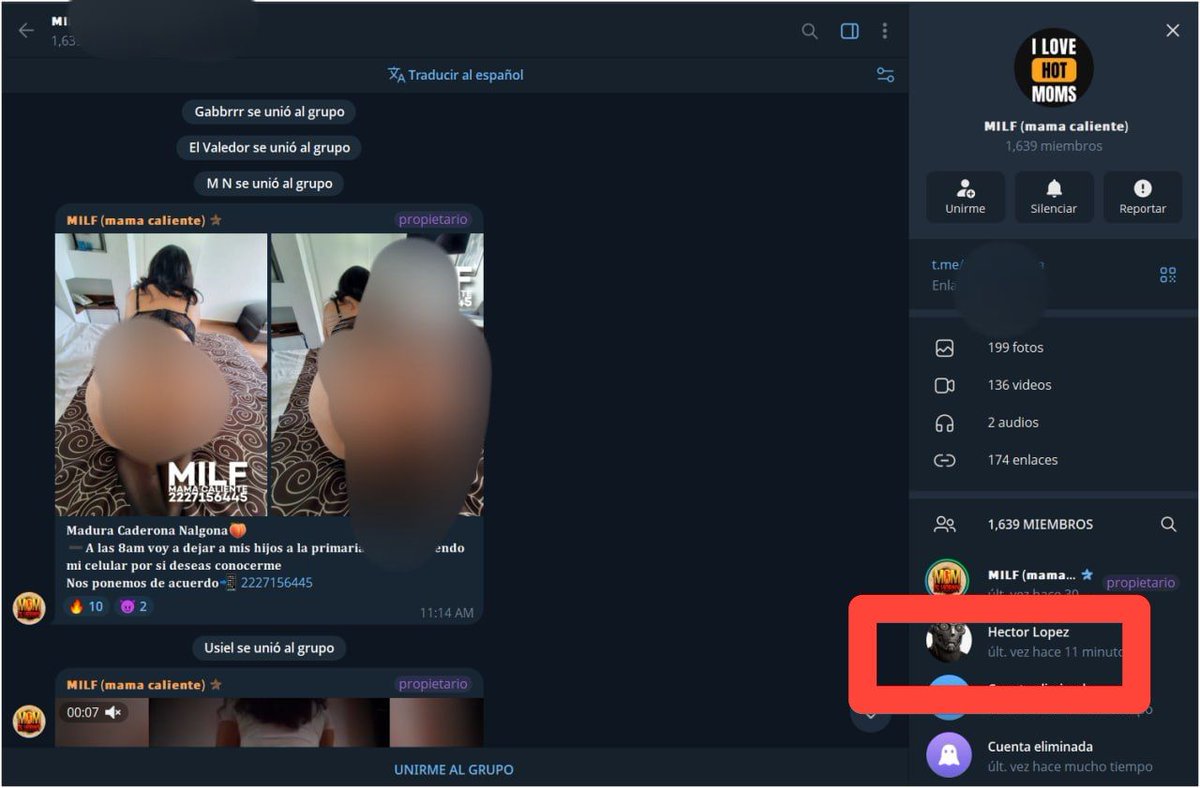Screen dimensions: 1200x788
Task: Click propietario tag on the first message
Action: click(433, 220)
